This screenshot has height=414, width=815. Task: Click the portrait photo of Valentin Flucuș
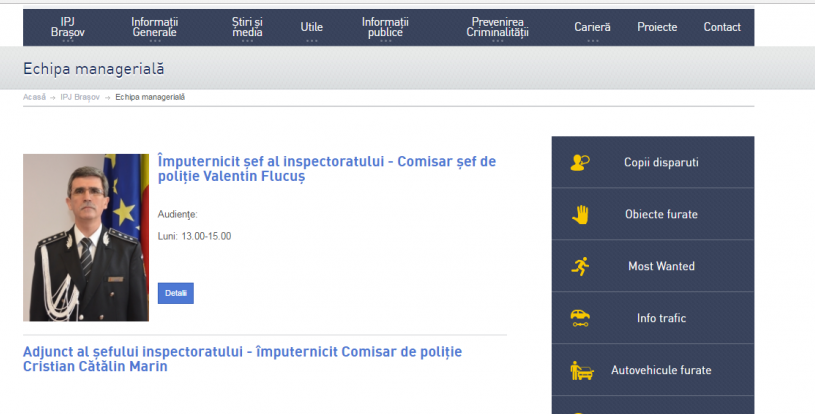(86, 237)
